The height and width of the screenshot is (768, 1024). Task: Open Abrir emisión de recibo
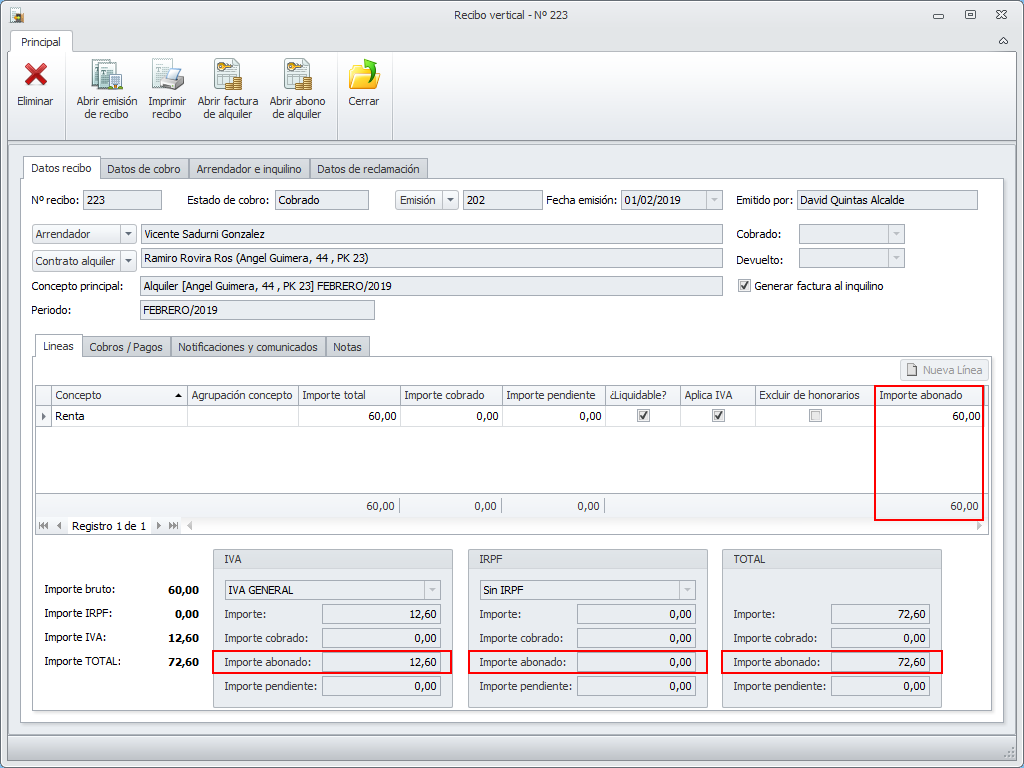tap(107, 75)
